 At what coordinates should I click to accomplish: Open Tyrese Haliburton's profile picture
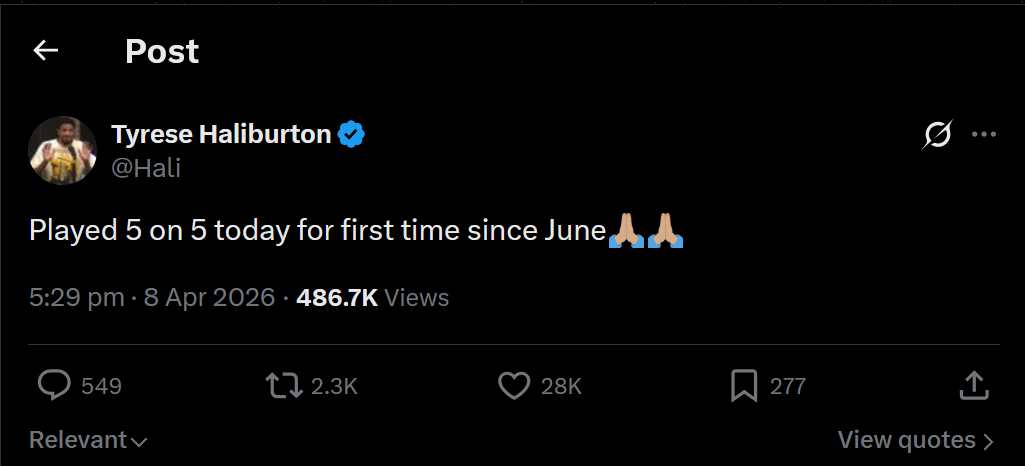[x=63, y=150]
